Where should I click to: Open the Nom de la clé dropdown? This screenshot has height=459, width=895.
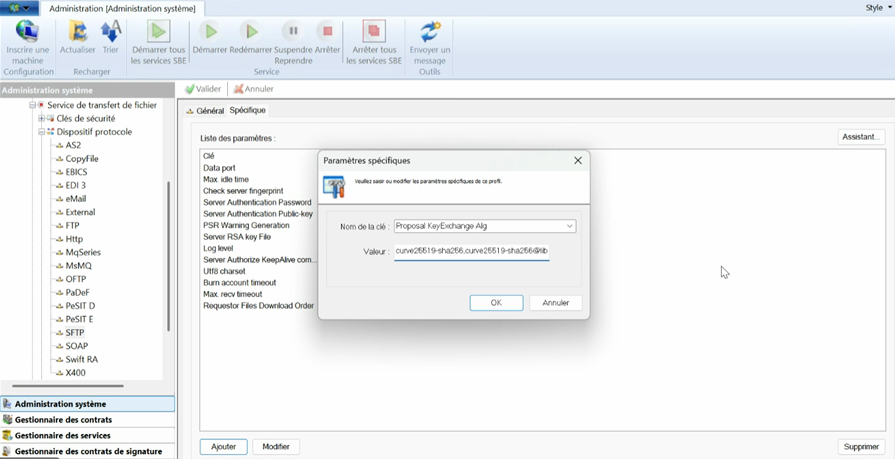(x=569, y=226)
